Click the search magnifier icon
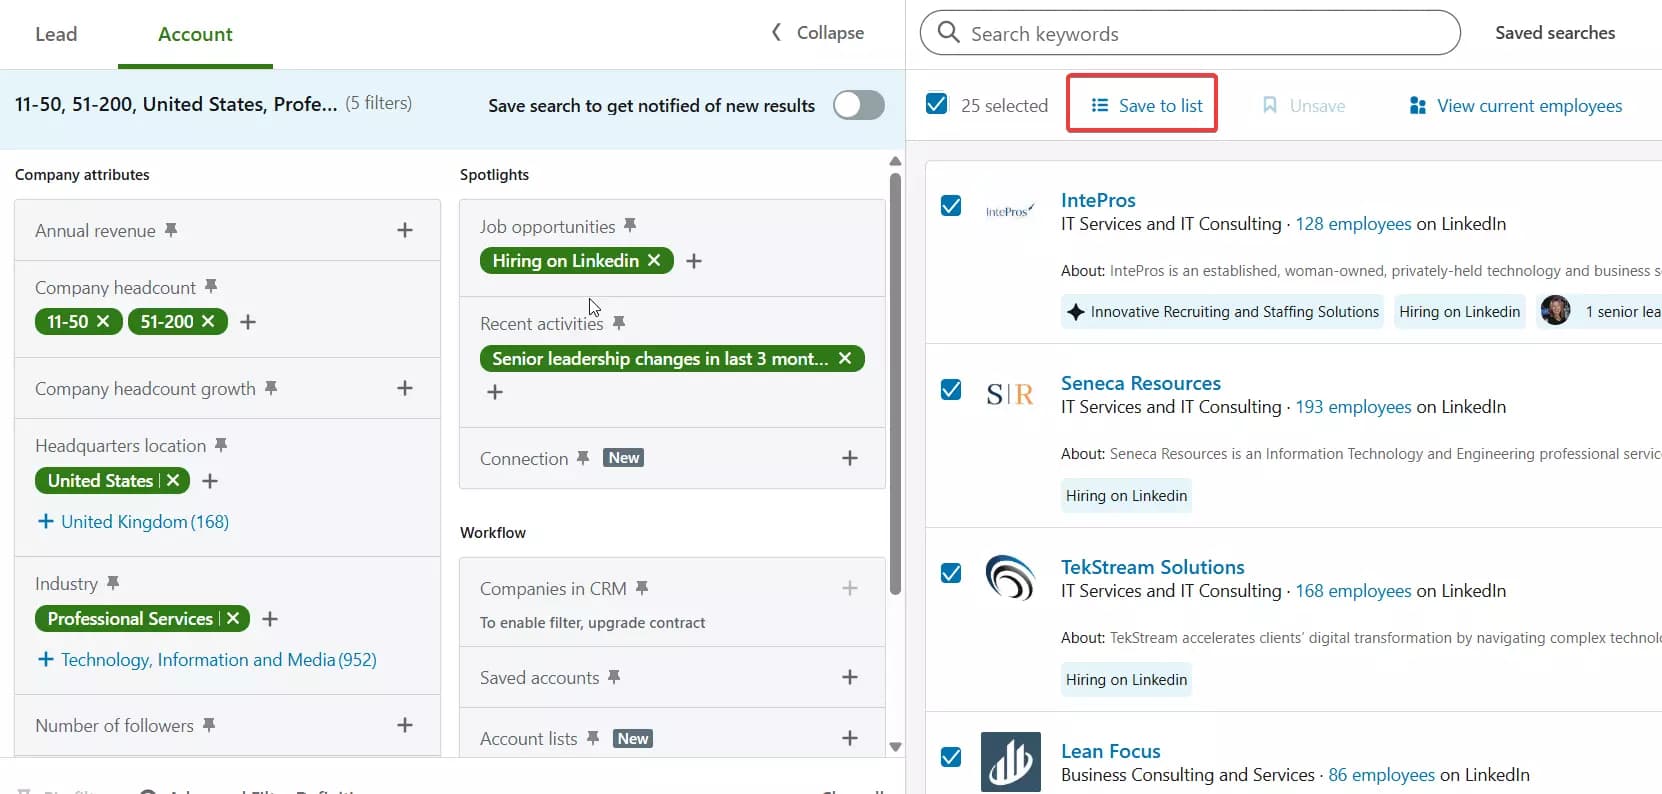1662x794 pixels. coord(948,33)
